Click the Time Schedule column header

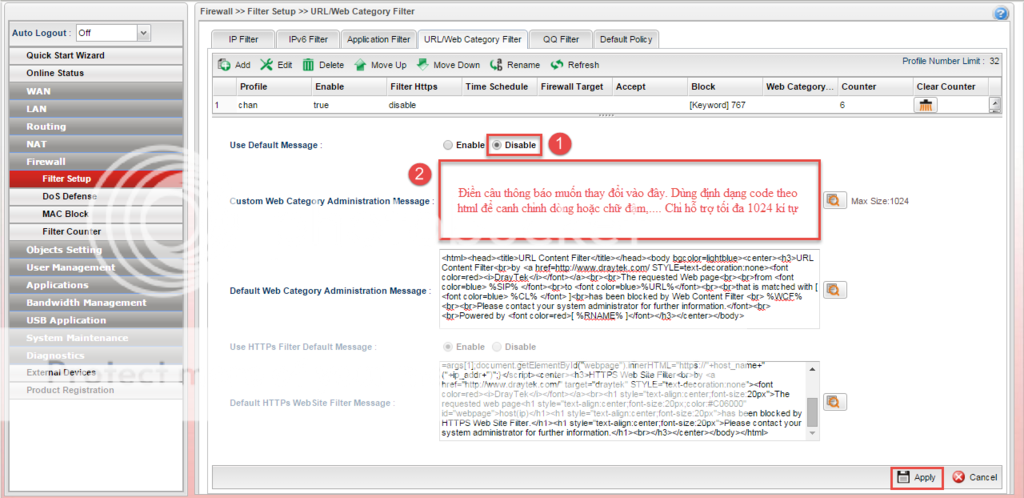tap(498, 86)
